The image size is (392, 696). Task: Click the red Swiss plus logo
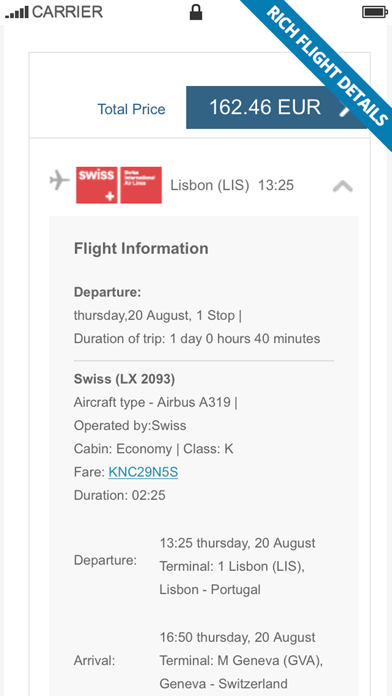[97, 185]
